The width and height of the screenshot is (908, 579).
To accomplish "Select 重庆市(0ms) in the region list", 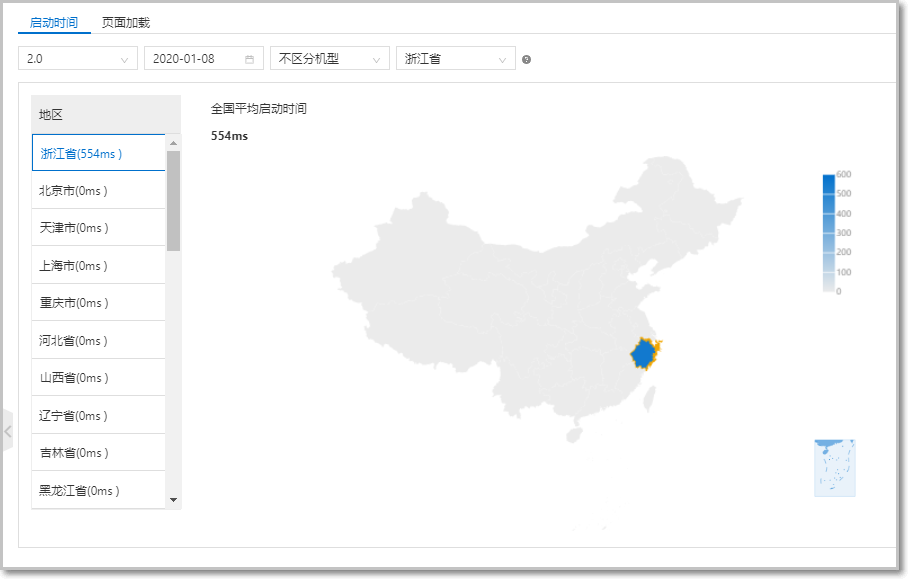I will tap(98, 302).
